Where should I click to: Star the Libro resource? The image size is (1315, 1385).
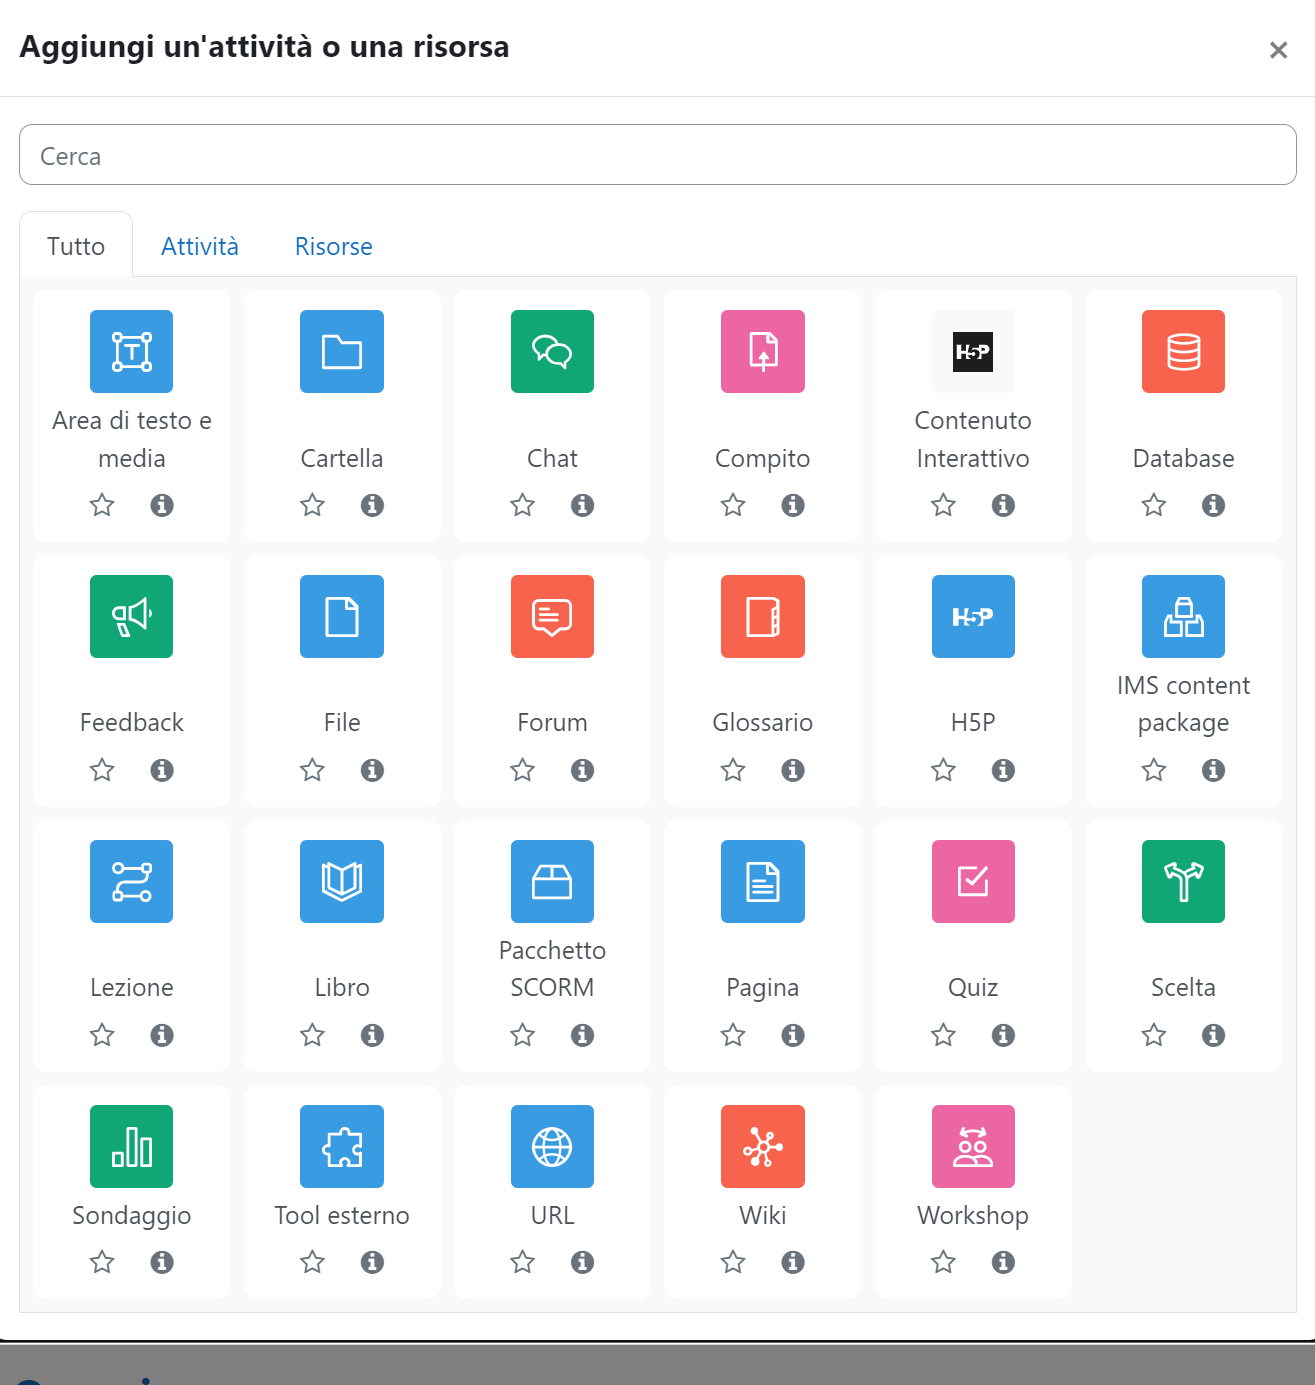312,1035
